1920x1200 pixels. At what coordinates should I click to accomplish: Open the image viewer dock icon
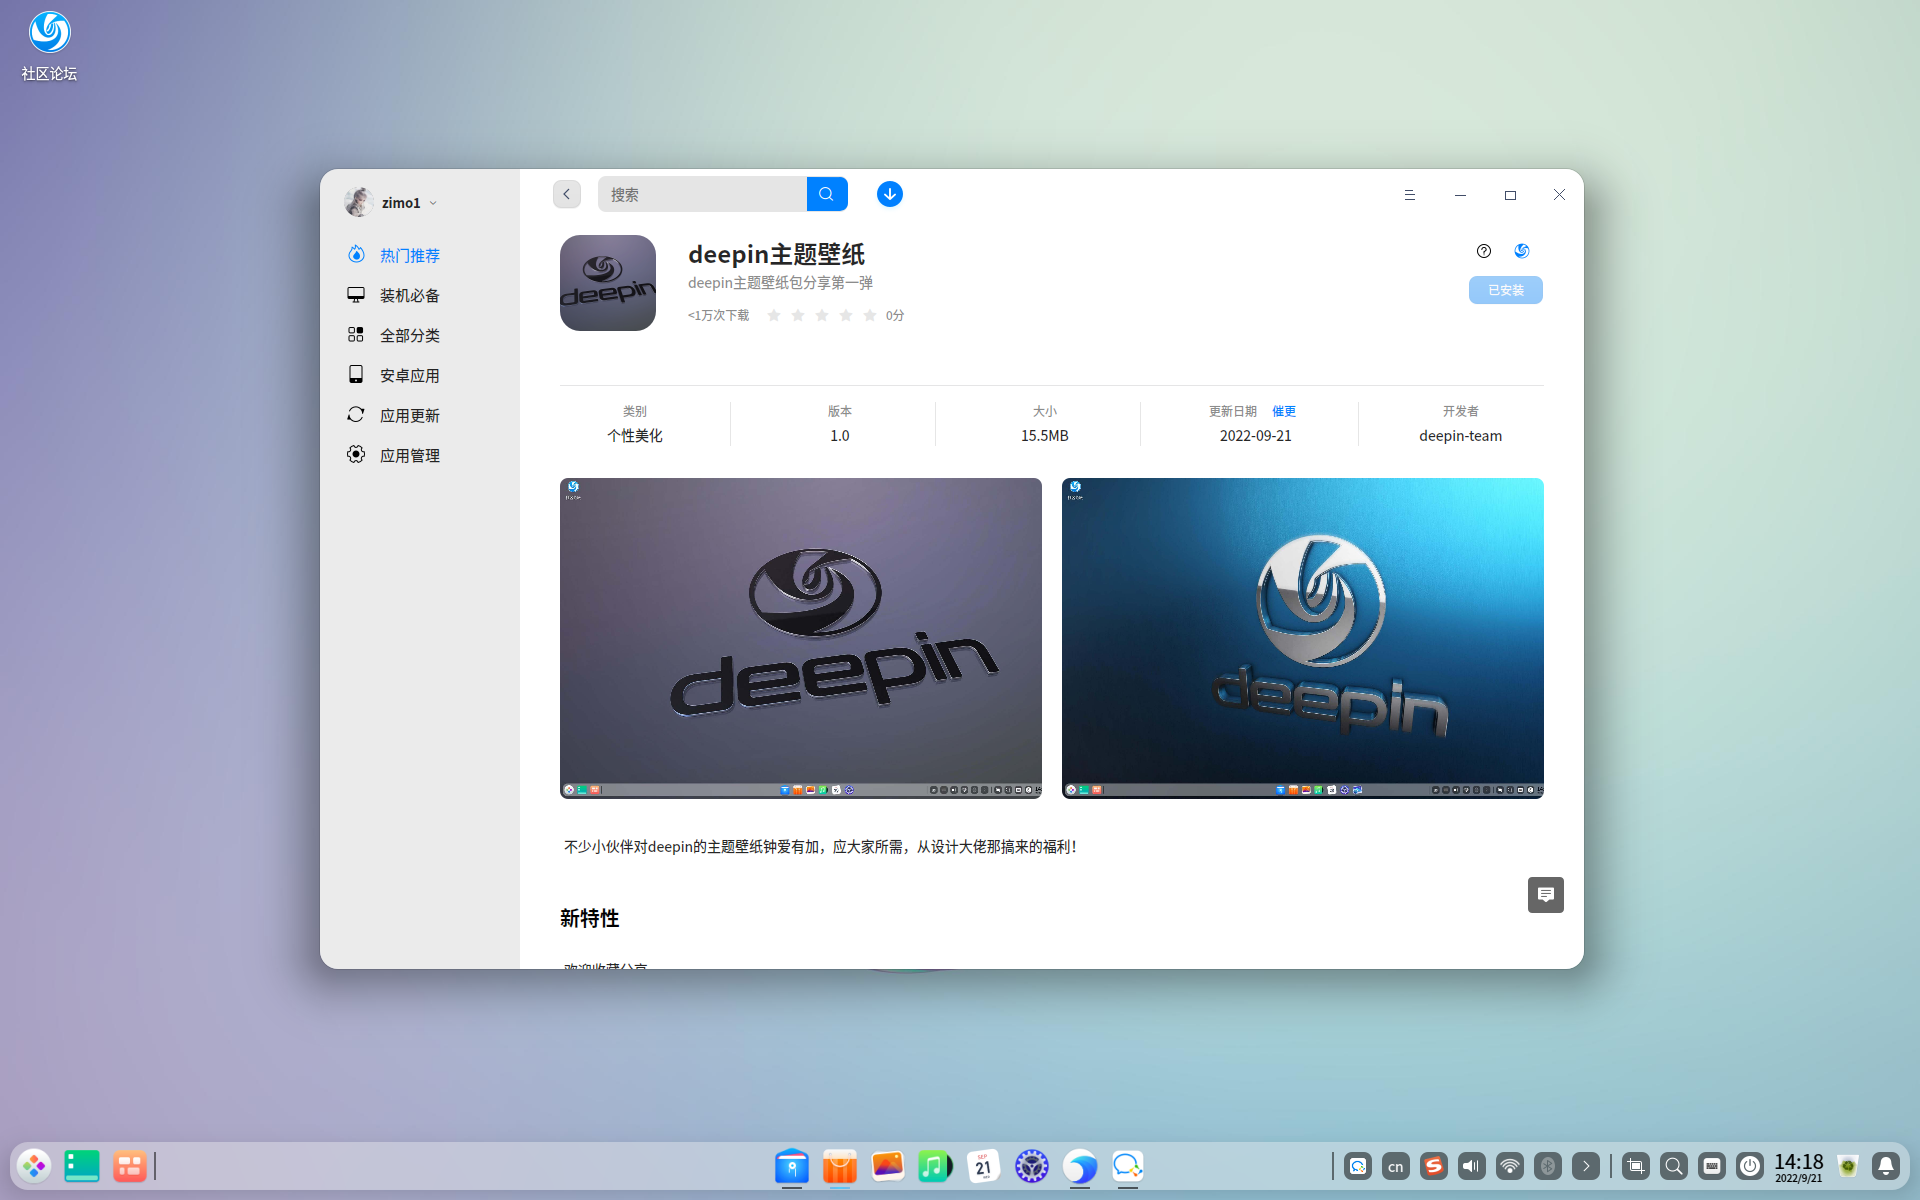[888, 1166]
